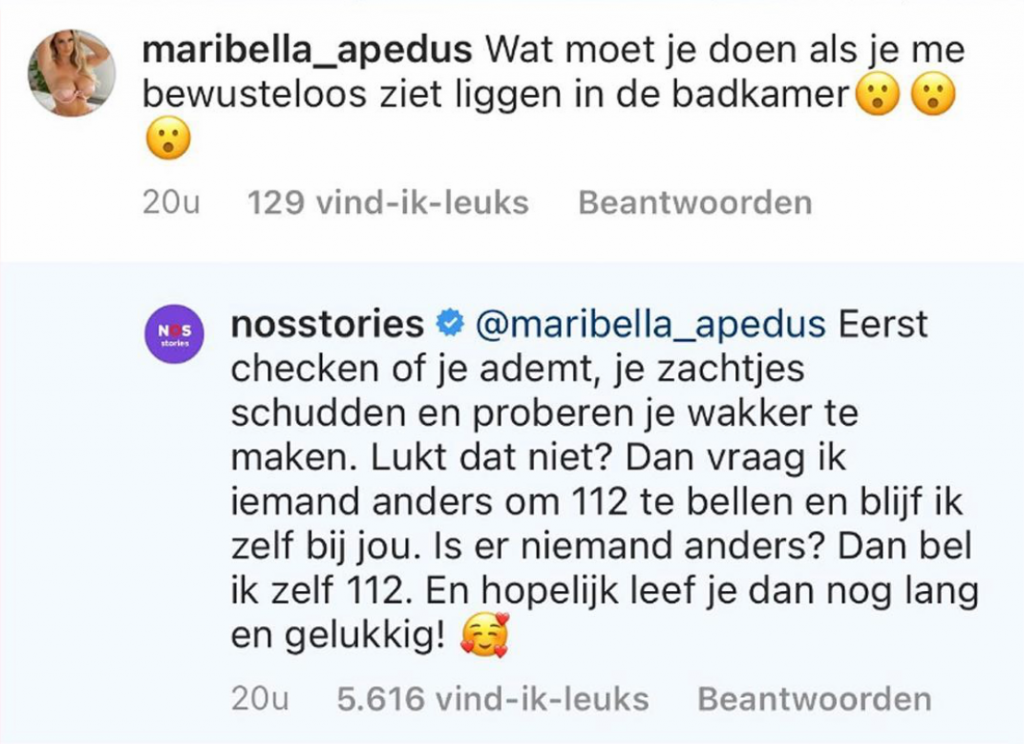Click the surprised emoji on its own line
This screenshot has width=1024, height=744.
tap(167, 140)
